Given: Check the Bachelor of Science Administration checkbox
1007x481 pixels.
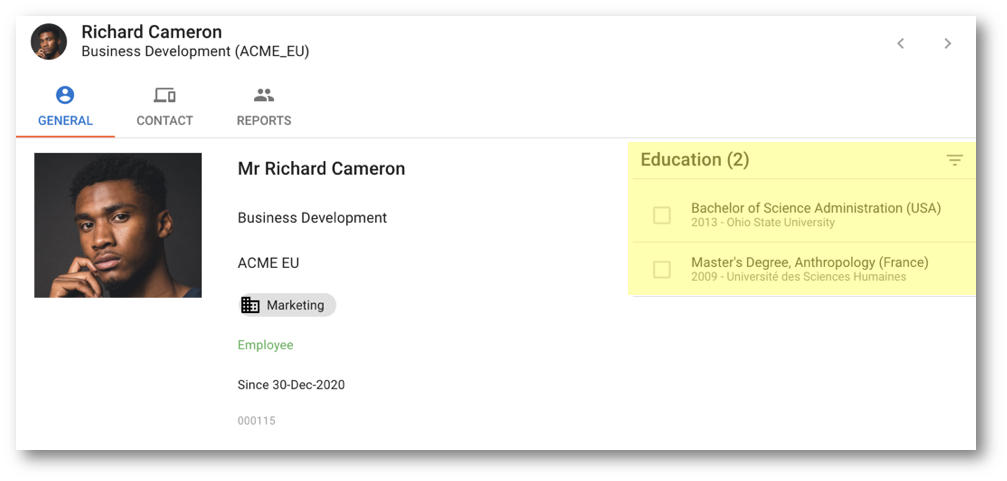Looking at the screenshot, I should click(661, 215).
